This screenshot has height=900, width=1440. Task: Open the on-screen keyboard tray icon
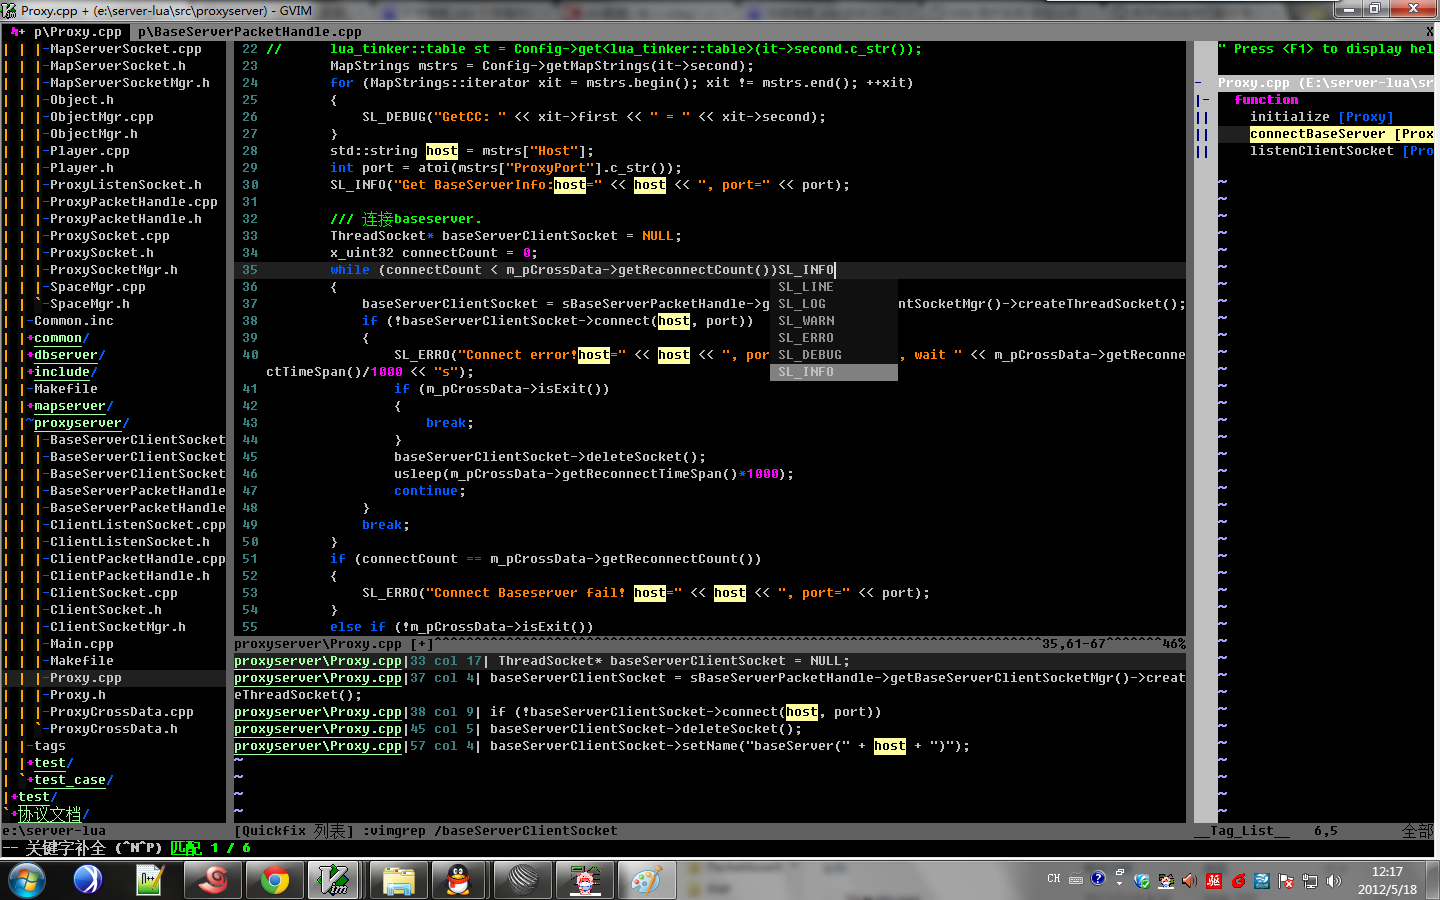click(x=1076, y=880)
